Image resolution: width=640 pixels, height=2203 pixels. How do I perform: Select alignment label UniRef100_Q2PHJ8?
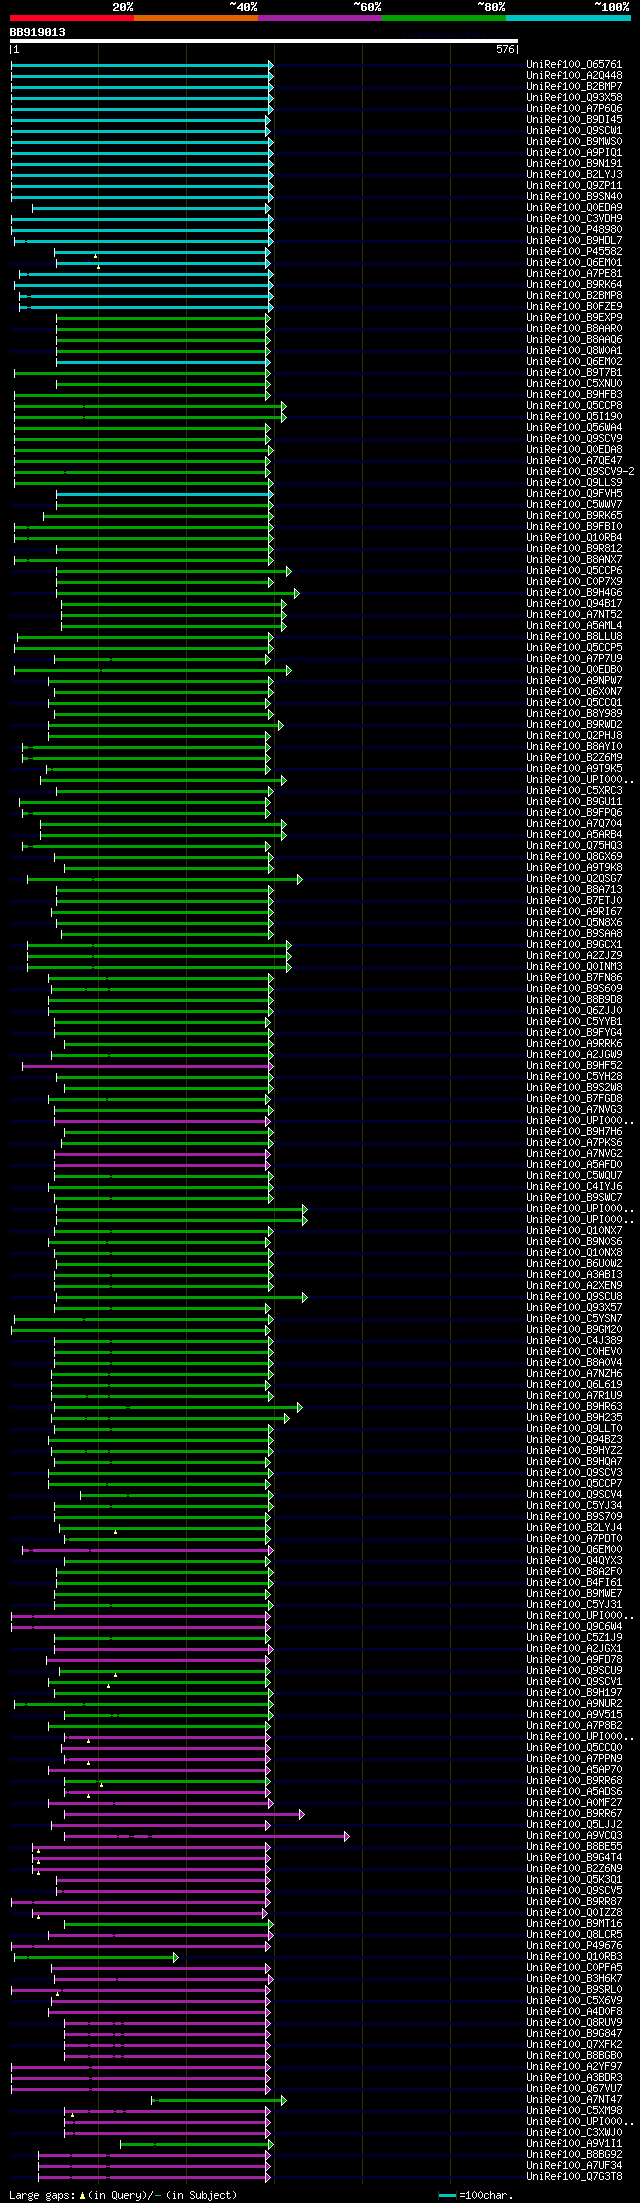(574, 735)
